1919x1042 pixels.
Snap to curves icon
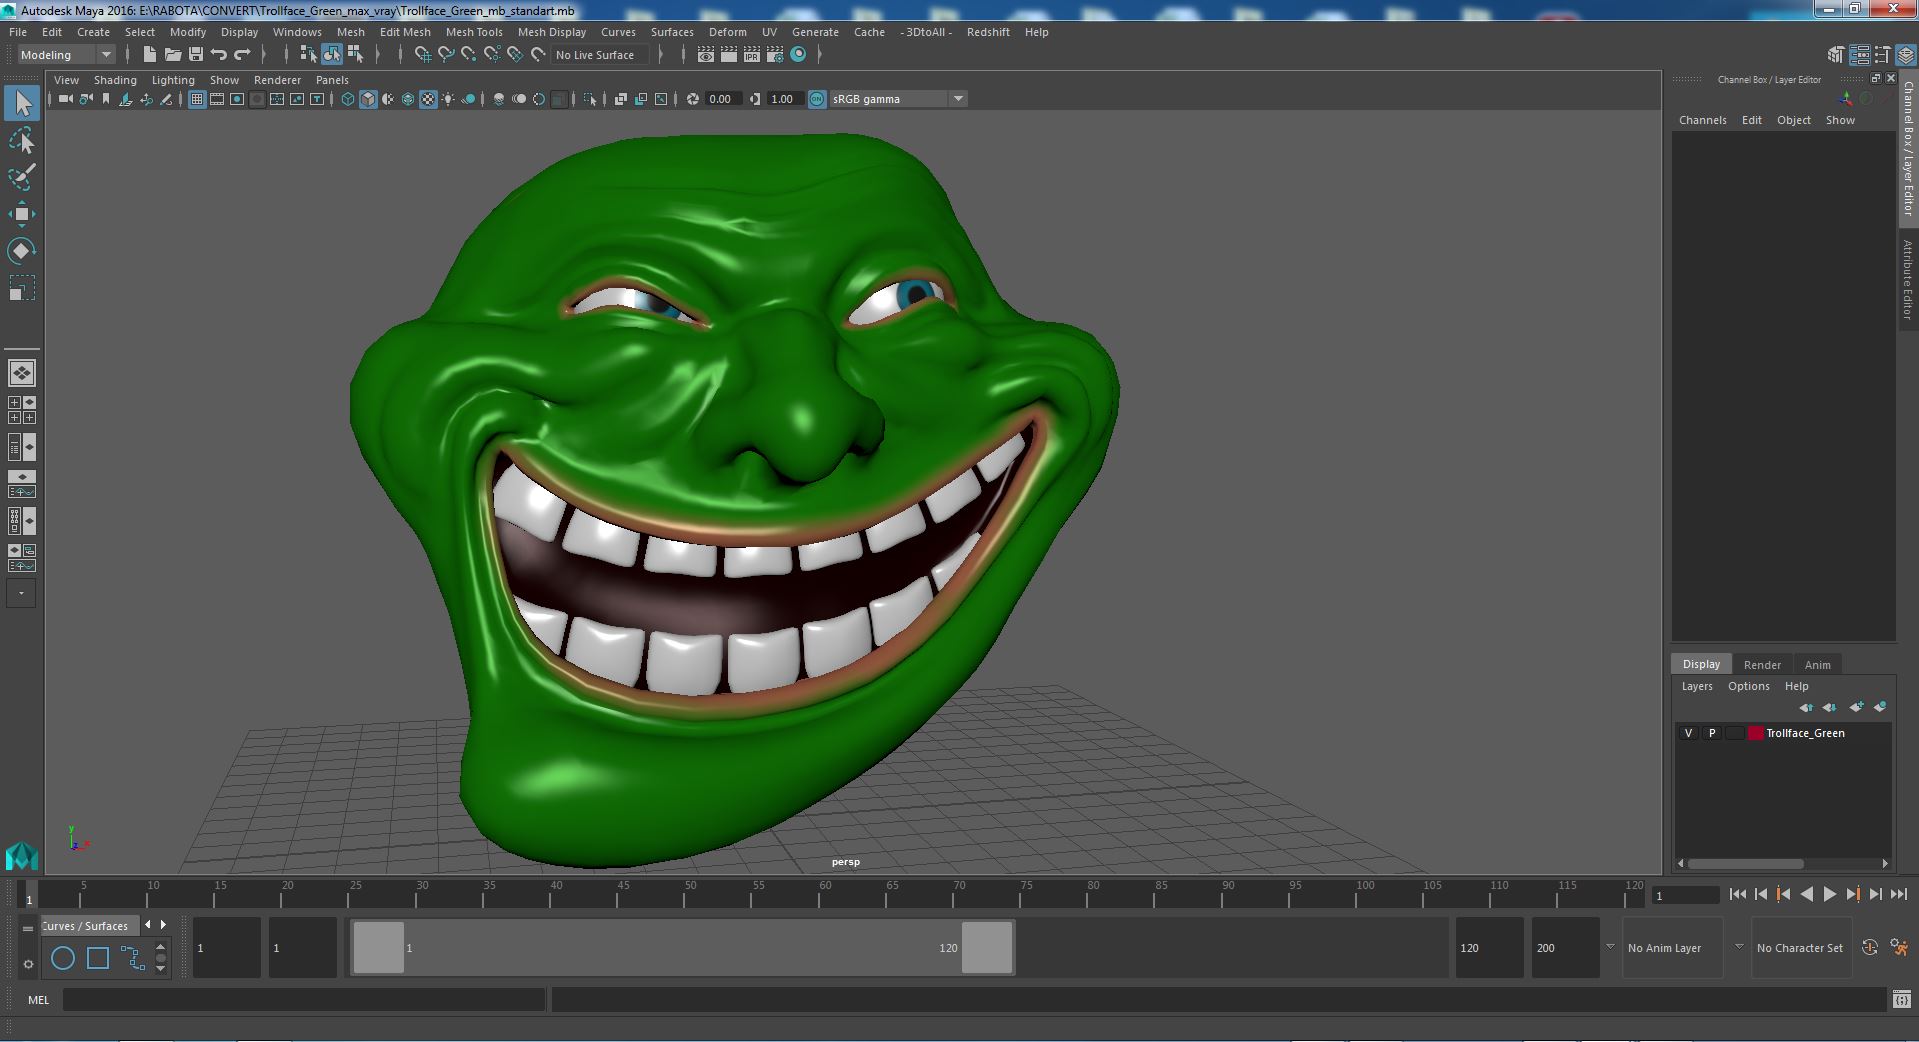click(446, 55)
